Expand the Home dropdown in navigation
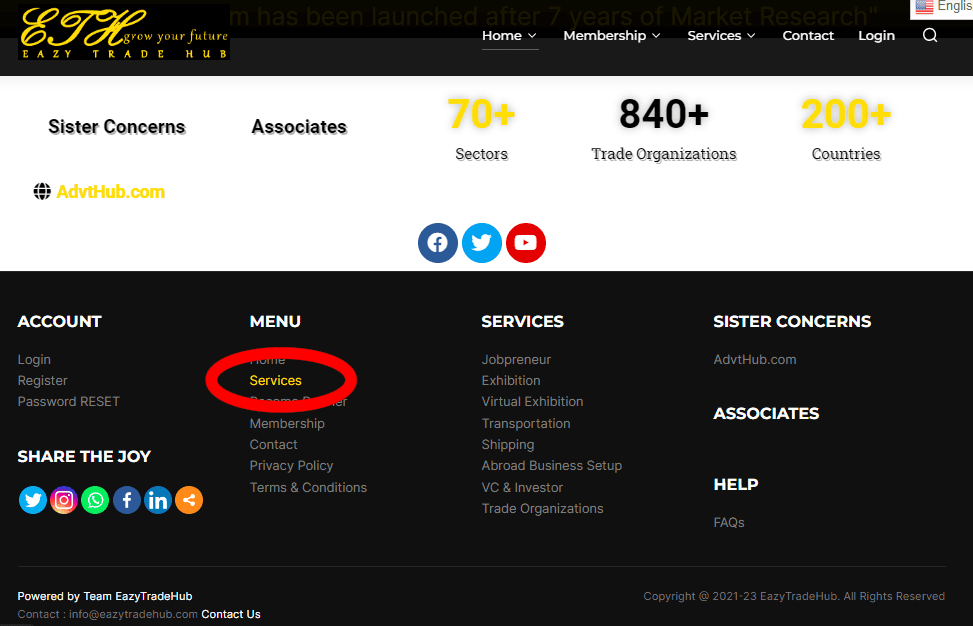This screenshot has width=973, height=626. [509, 36]
